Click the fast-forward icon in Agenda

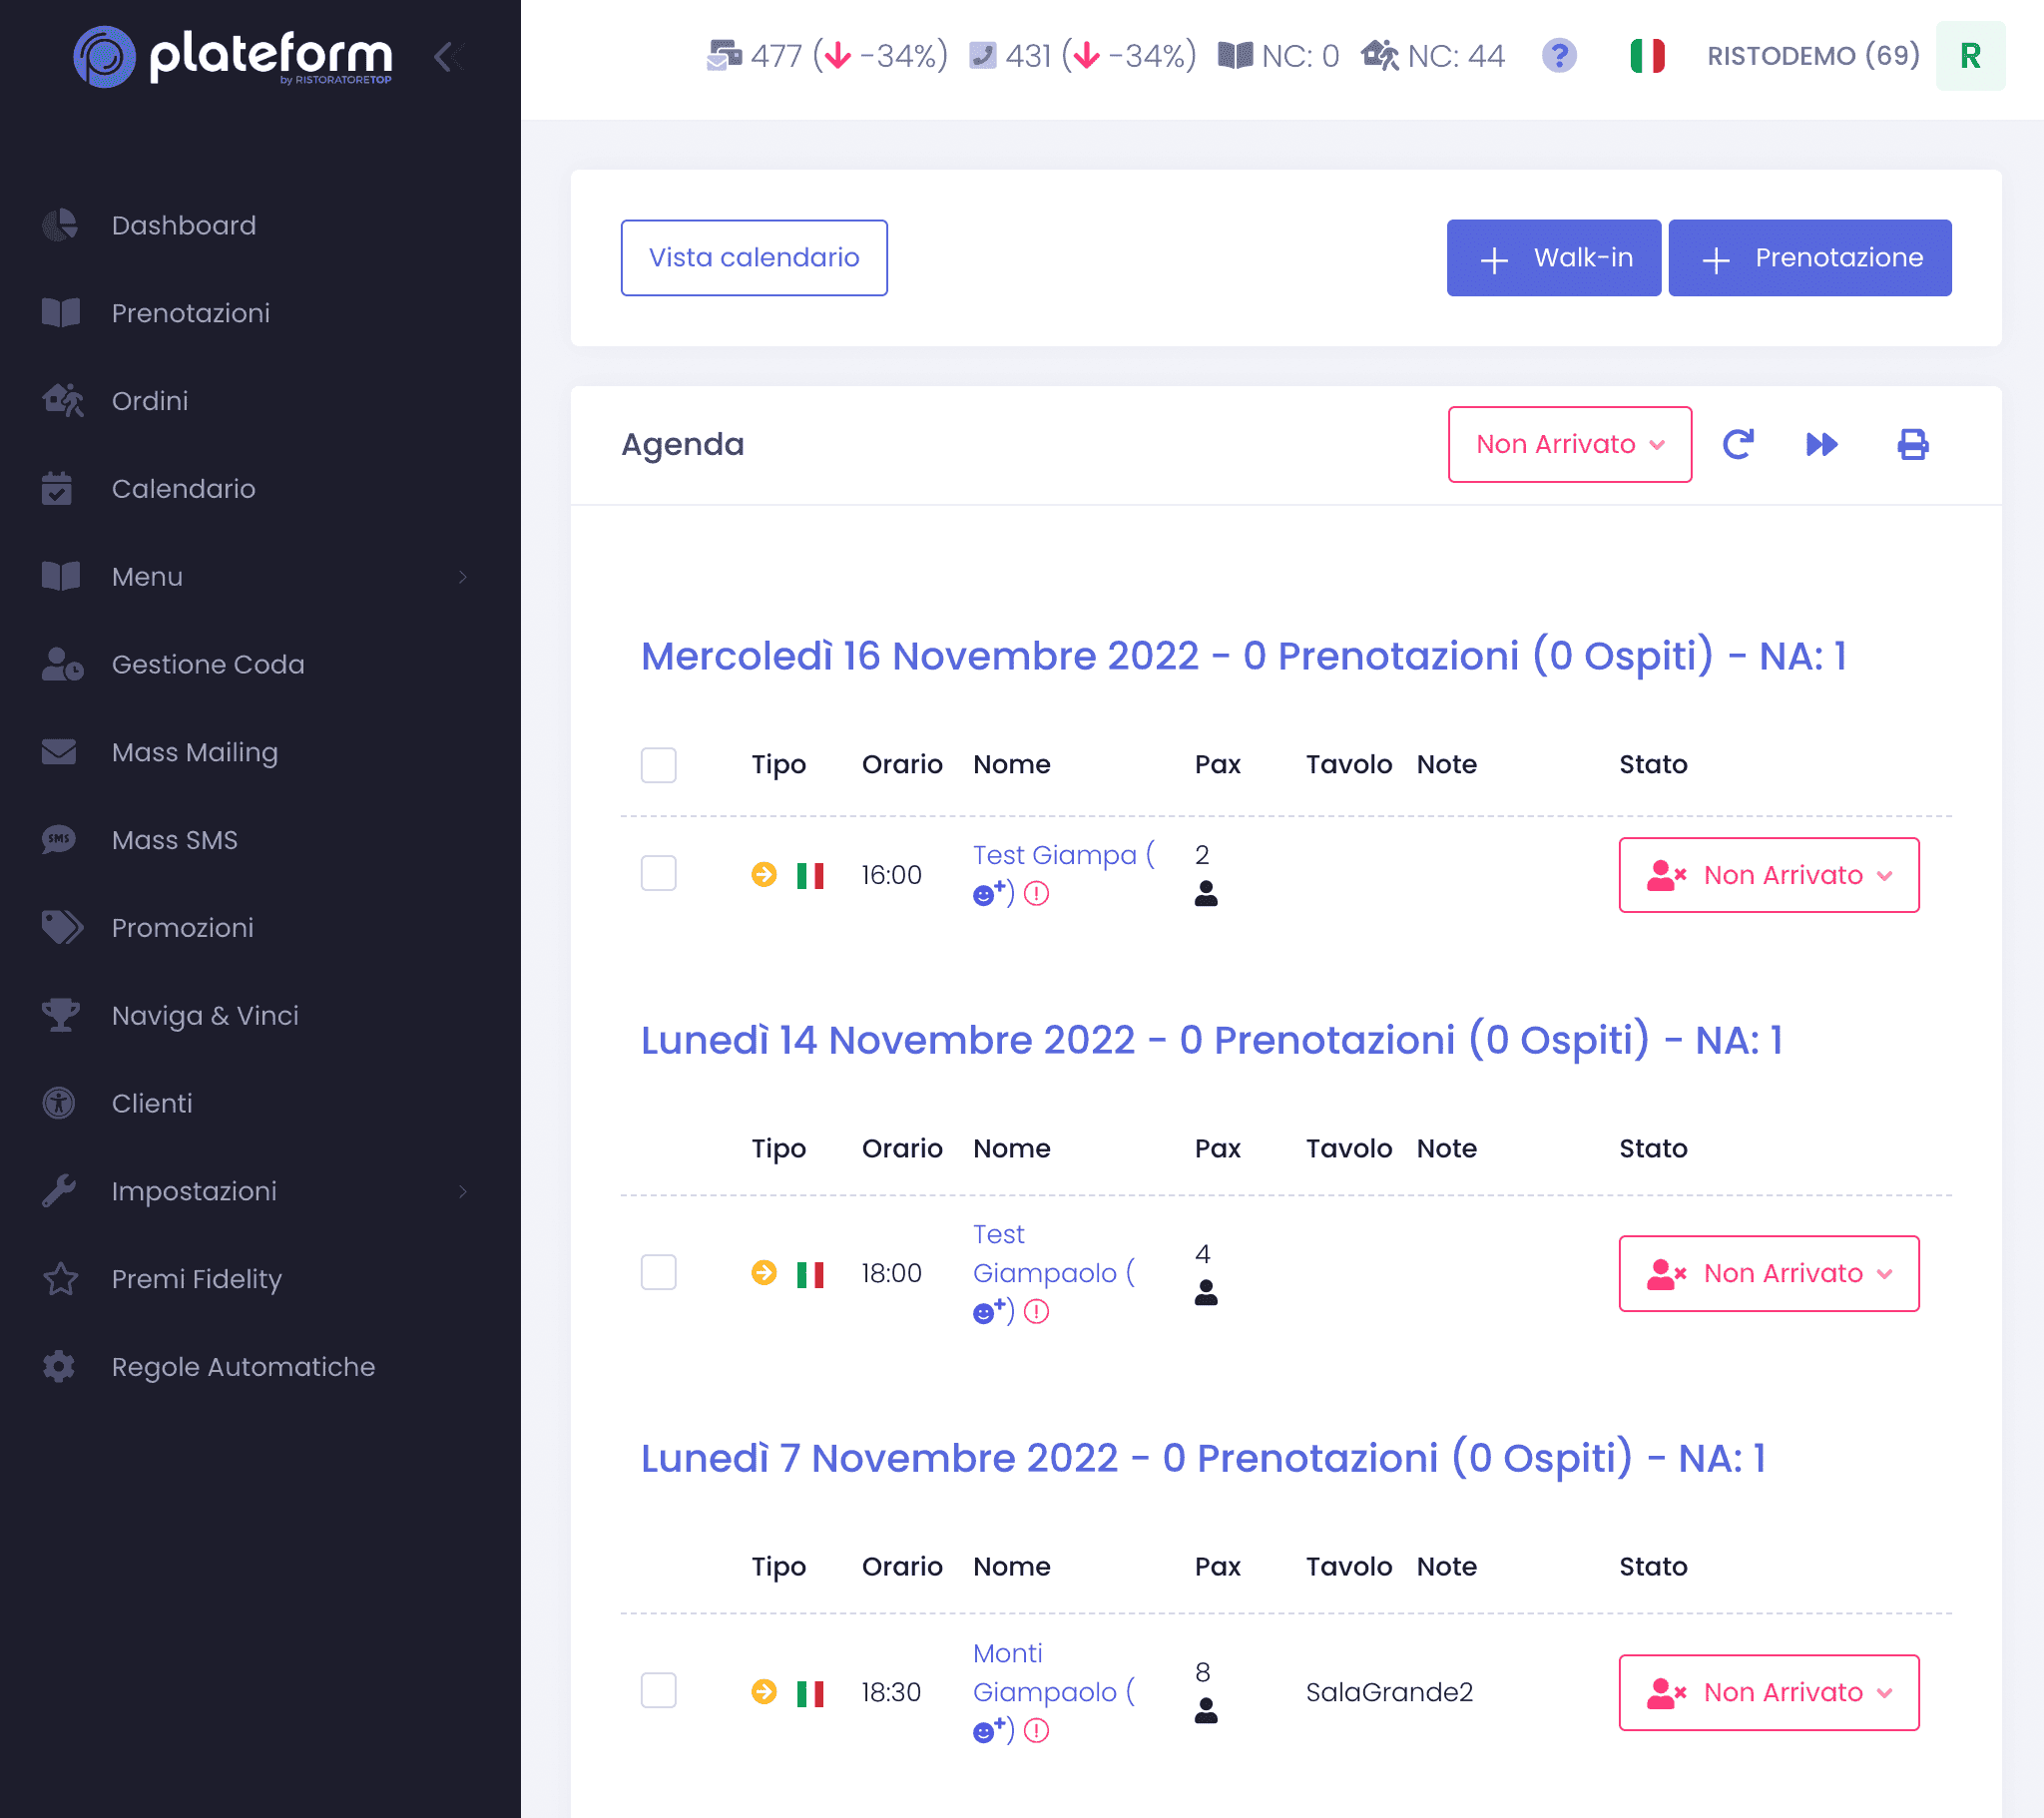click(x=1822, y=444)
